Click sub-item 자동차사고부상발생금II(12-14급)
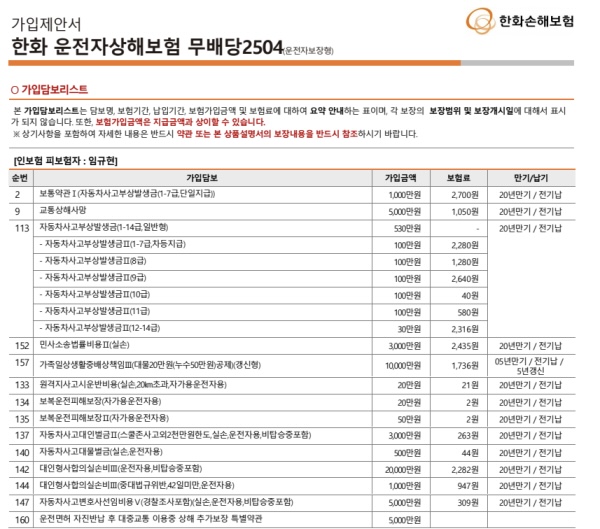Image resolution: width=600 pixels, height=529 pixels. click(x=99, y=328)
